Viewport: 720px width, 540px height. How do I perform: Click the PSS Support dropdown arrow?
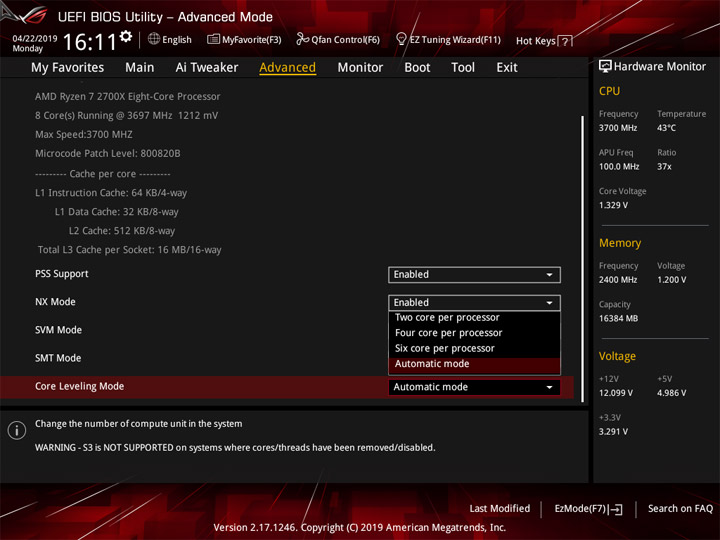[549, 275]
